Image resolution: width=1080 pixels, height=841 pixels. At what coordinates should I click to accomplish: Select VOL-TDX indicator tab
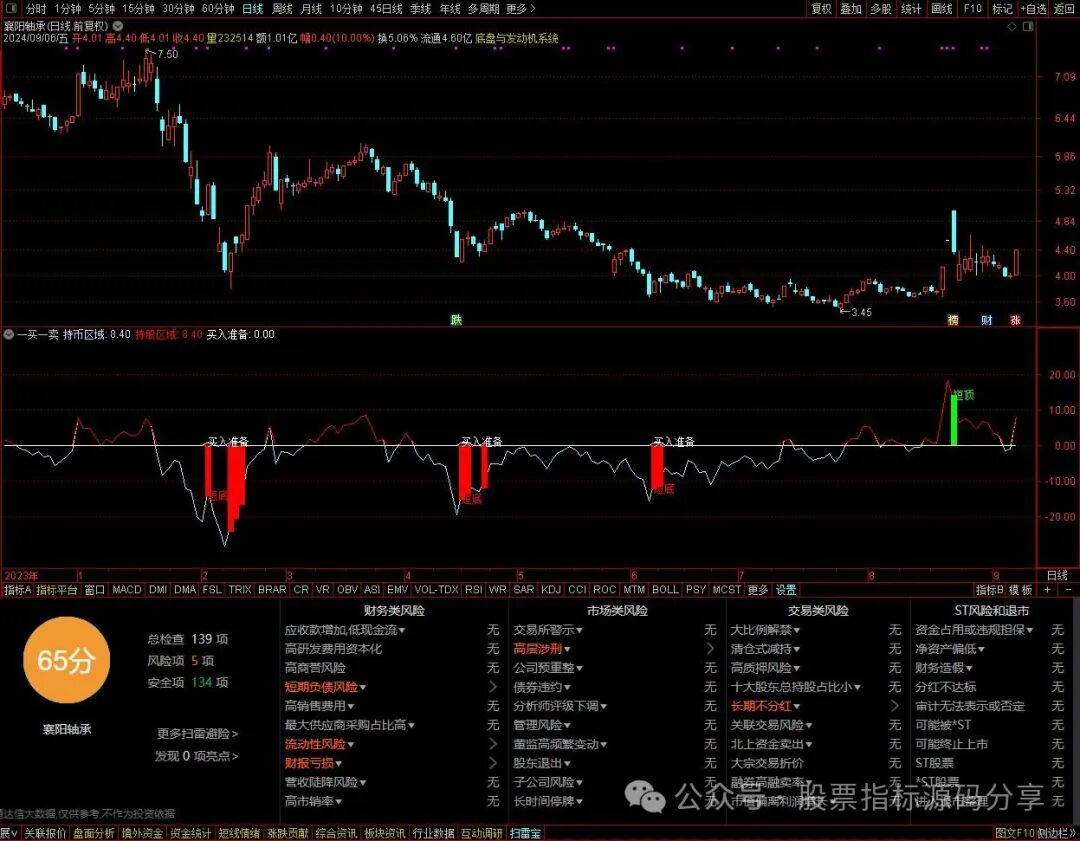click(437, 590)
